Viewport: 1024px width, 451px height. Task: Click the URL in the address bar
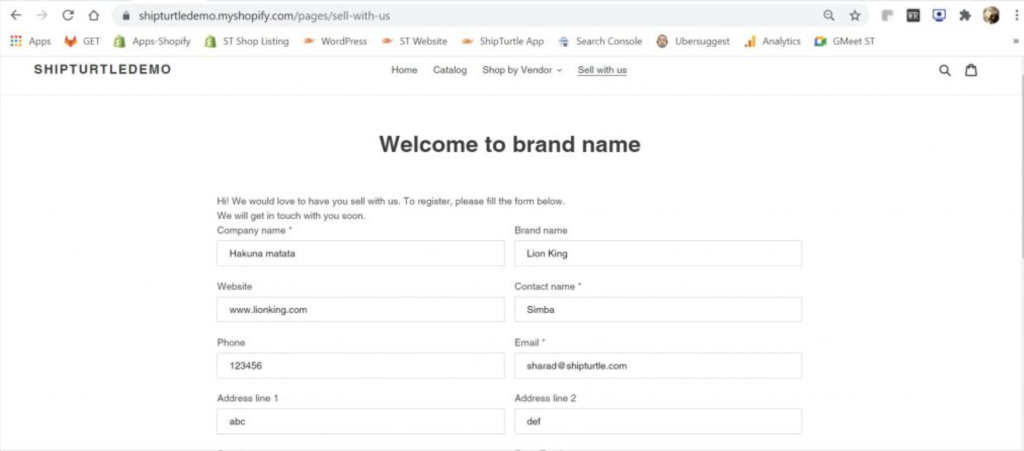tap(264, 16)
